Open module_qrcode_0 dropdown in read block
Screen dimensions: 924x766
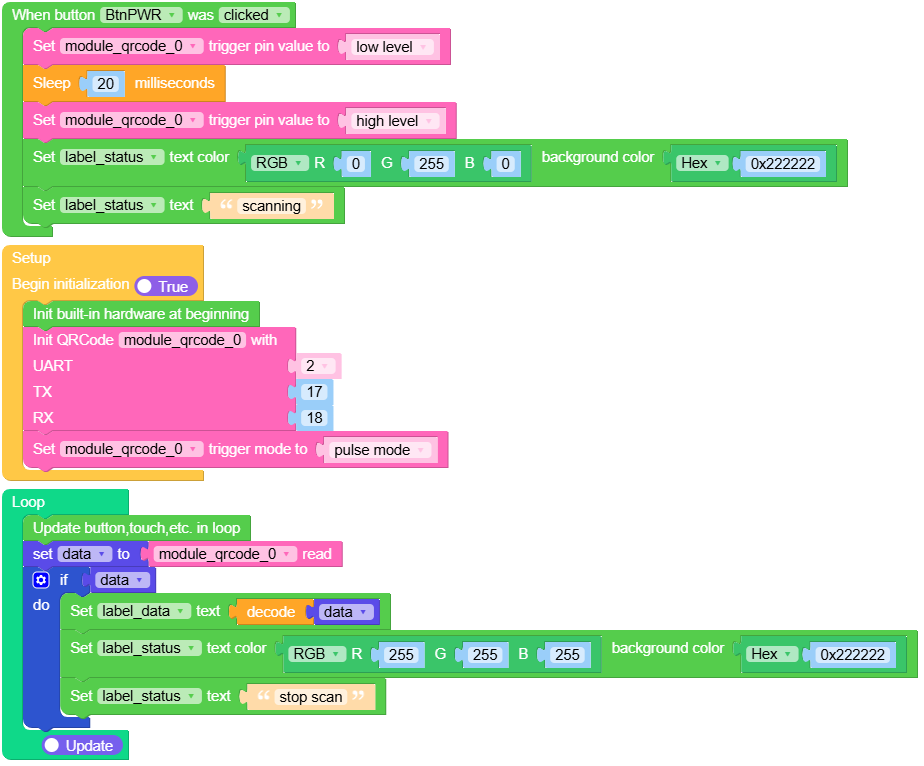(x=225, y=554)
